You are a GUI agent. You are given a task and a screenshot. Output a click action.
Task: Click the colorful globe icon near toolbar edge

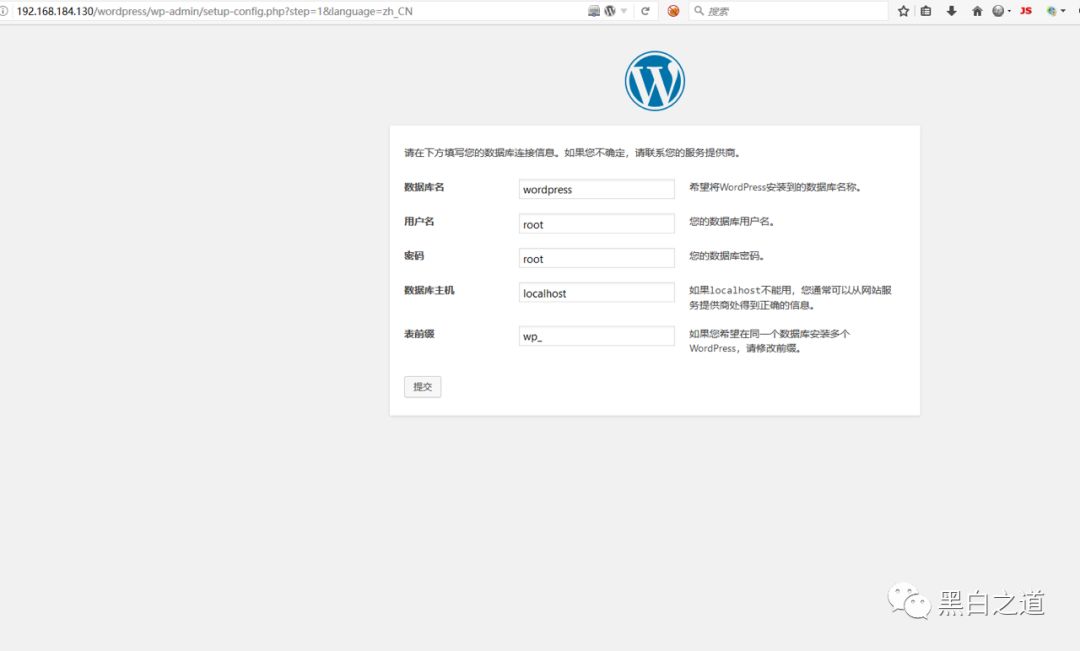[1052, 11]
